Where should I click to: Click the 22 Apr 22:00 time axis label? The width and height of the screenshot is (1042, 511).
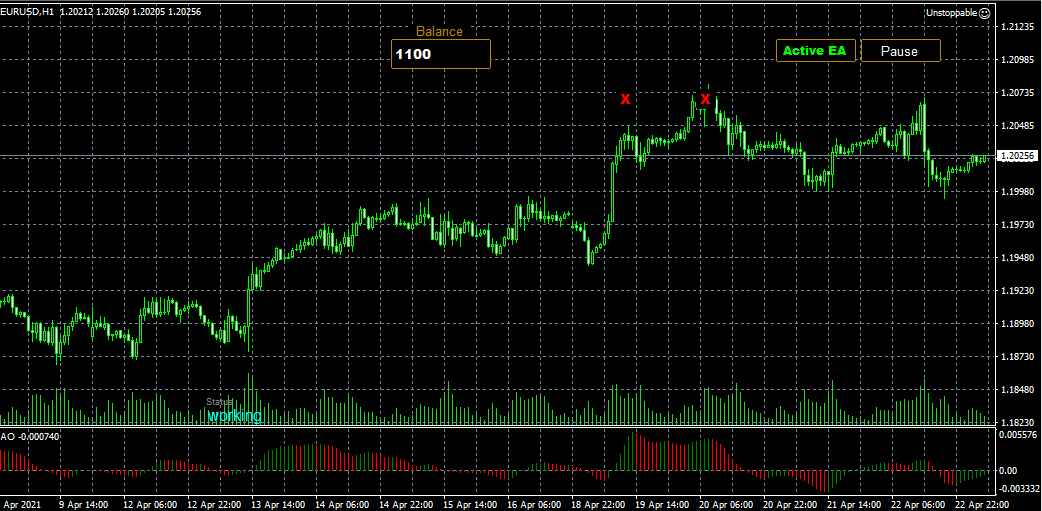coord(980,504)
